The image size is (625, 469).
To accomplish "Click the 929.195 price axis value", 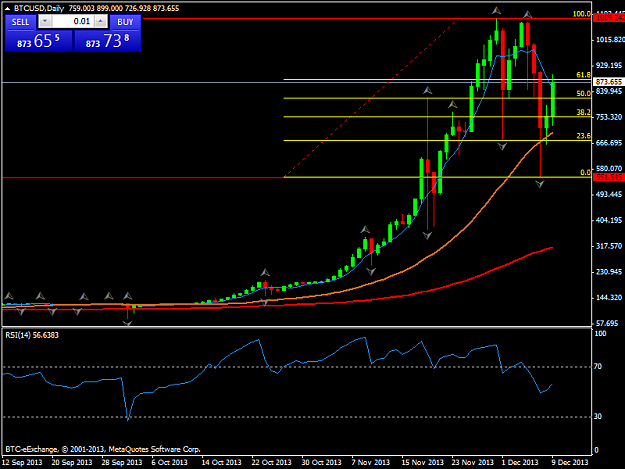I will pos(610,65).
